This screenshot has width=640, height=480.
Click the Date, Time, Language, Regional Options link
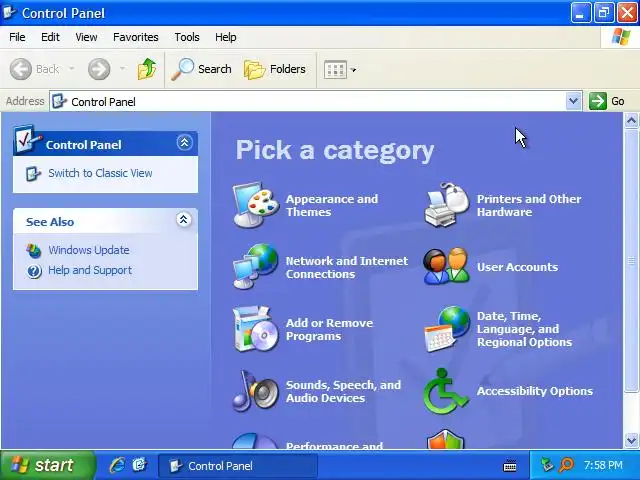tap(524, 329)
